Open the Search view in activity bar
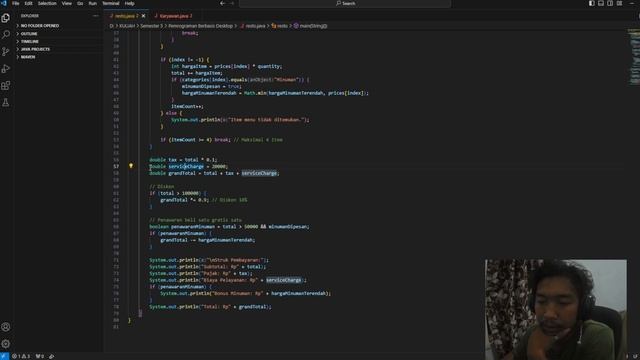Screen dimensions: 640x360 [6, 35]
